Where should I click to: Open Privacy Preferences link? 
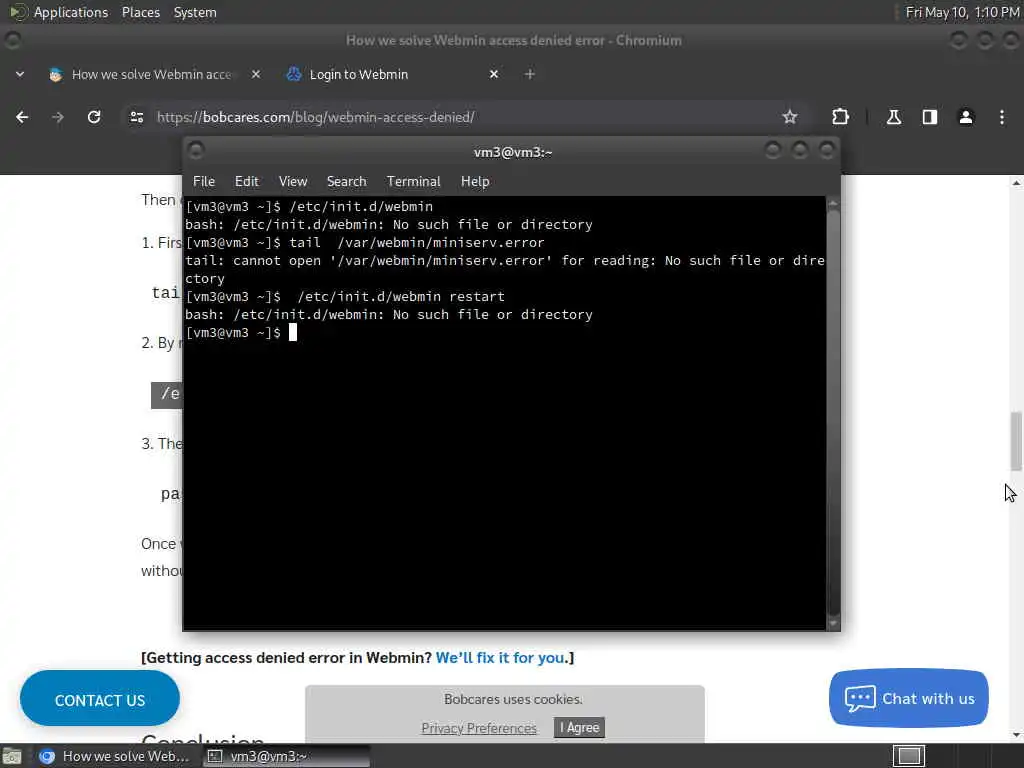479,728
